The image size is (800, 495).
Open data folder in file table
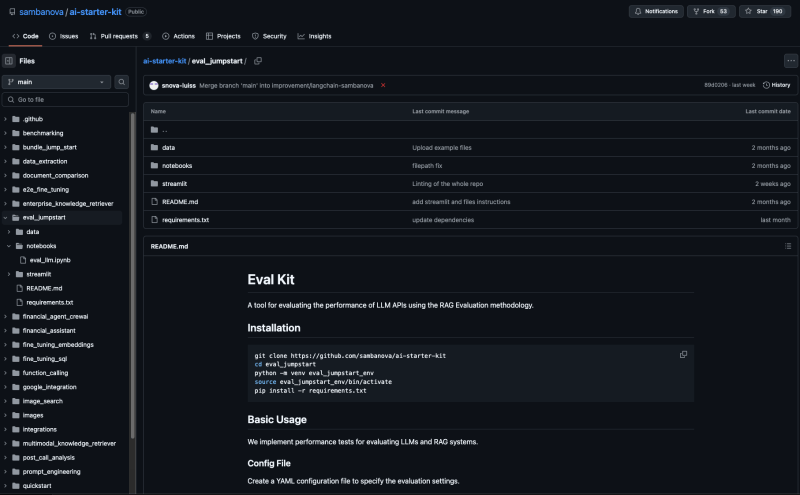tap(168, 147)
